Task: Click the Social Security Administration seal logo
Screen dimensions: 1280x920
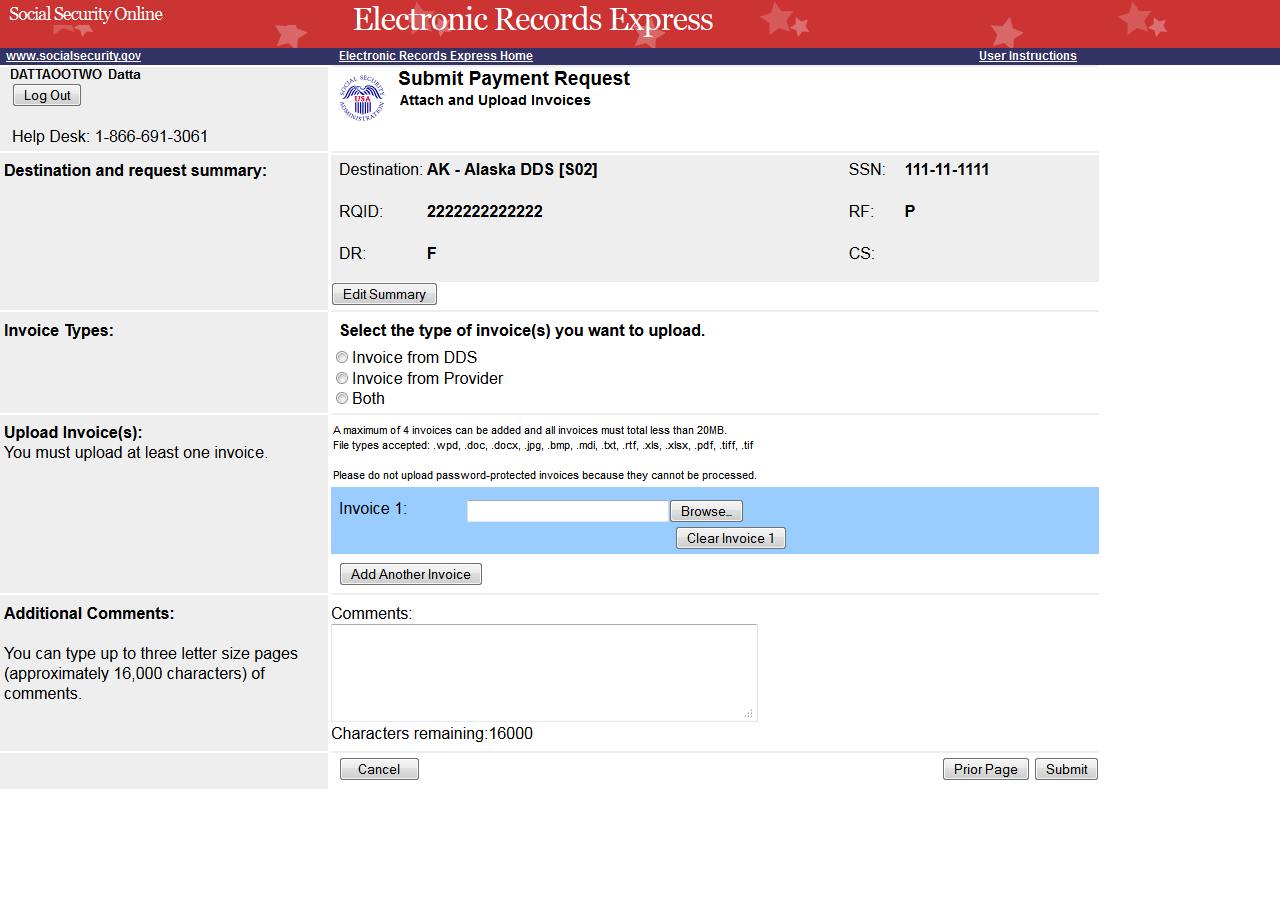Action: (362, 98)
